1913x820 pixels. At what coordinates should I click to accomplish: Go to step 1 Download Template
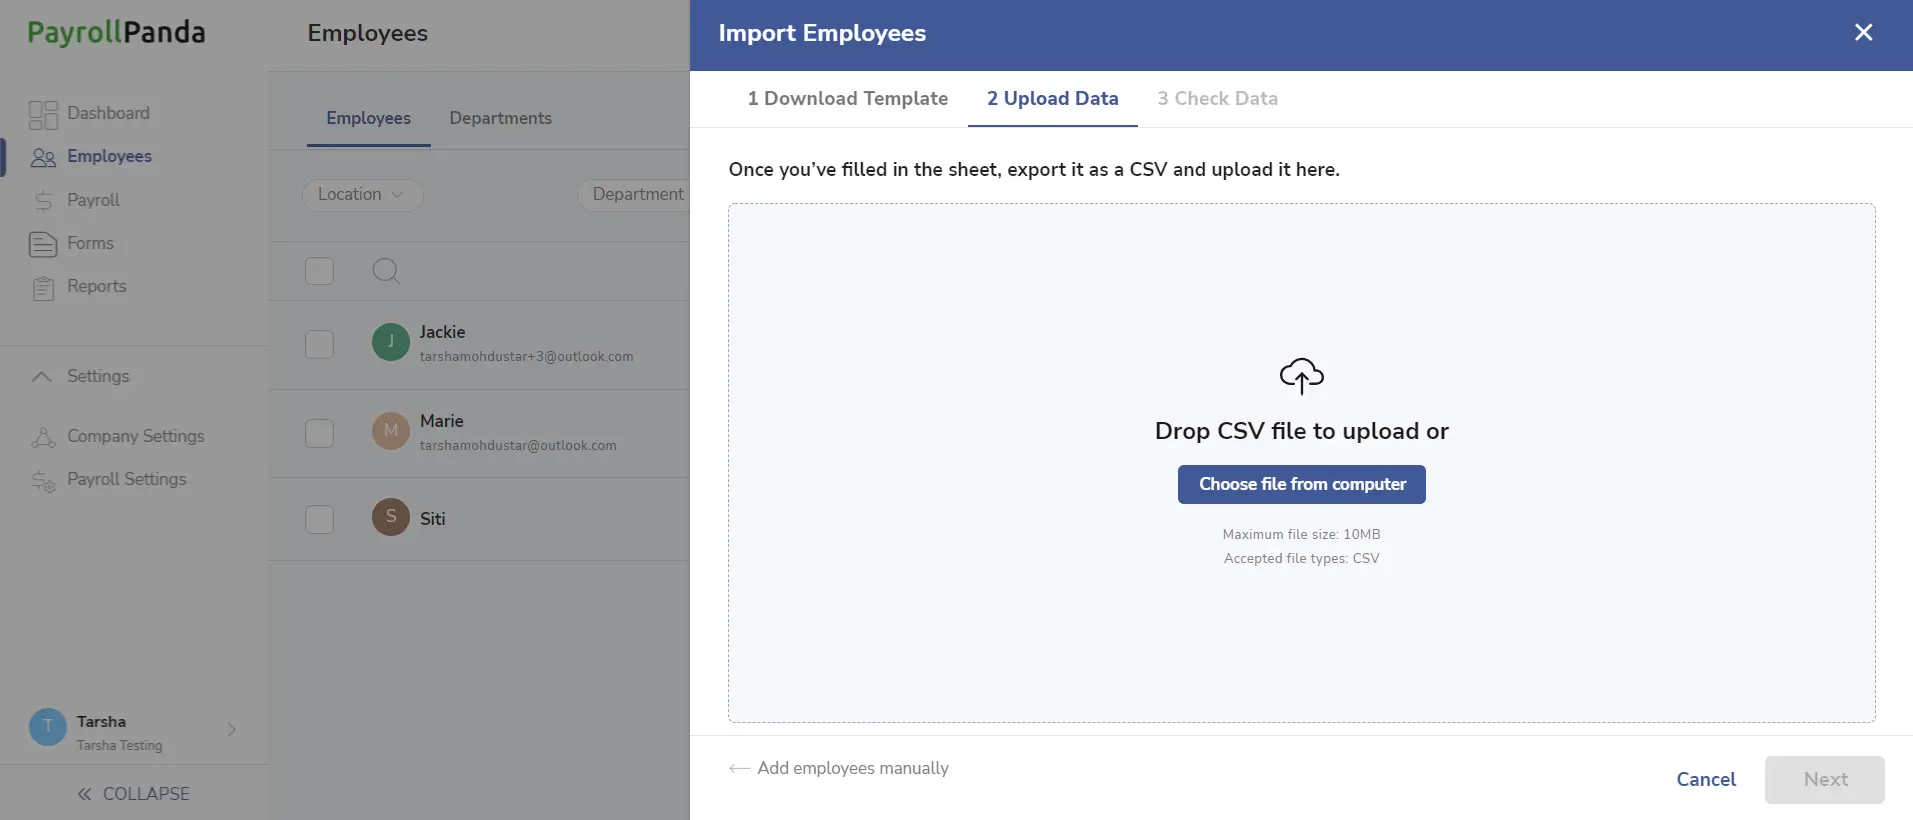point(848,99)
